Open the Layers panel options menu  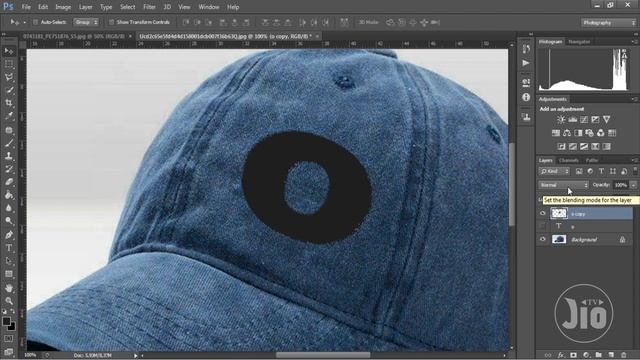635,160
